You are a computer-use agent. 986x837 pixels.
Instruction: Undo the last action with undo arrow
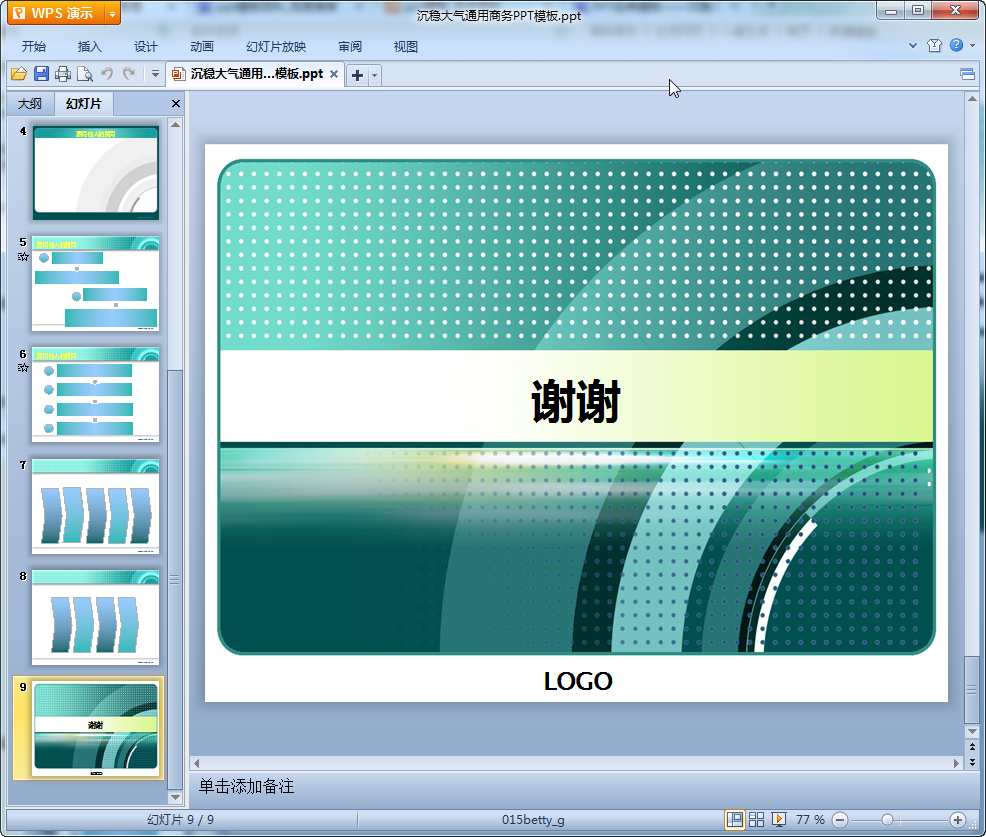tap(107, 74)
